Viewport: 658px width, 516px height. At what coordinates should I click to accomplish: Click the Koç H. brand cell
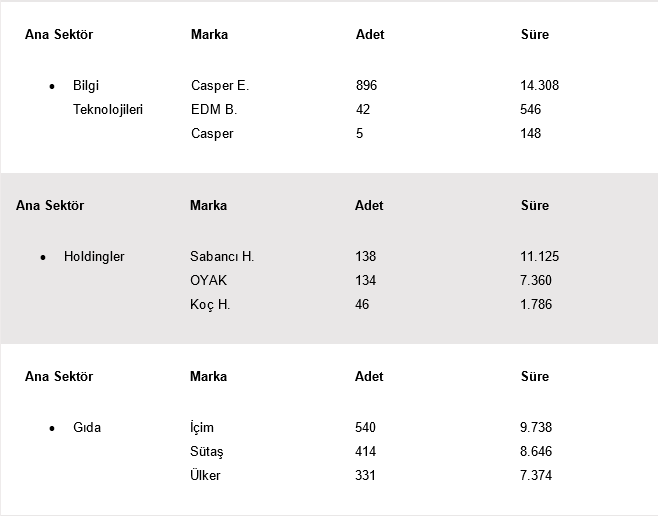210,305
